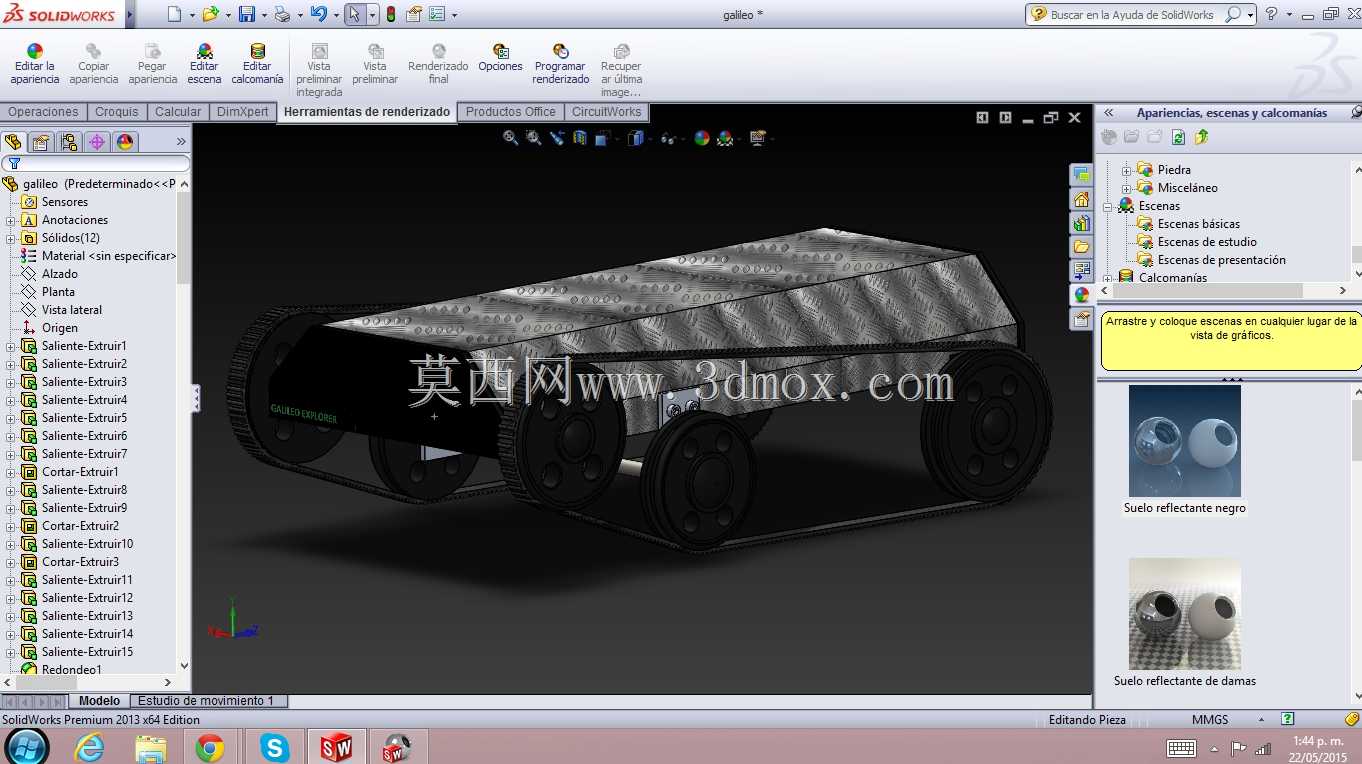Print the current document
The height and width of the screenshot is (764, 1362).
282,14
